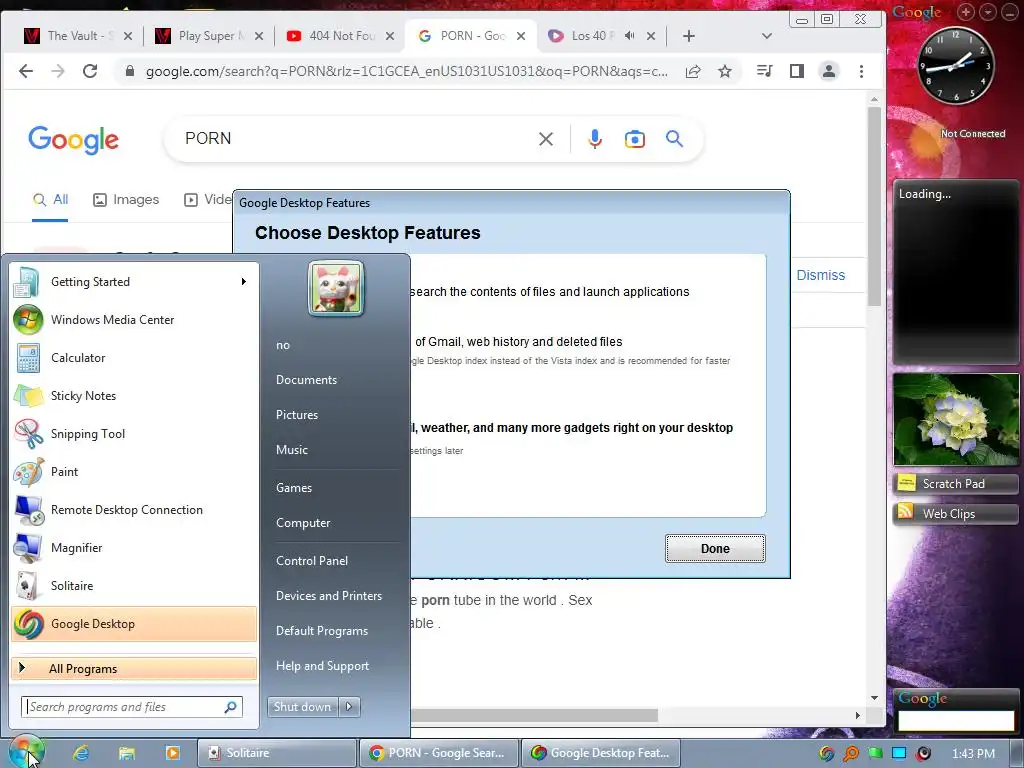This screenshot has width=1024, height=768.
Task: Open Chrome's media control icon
Action: click(764, 71)
